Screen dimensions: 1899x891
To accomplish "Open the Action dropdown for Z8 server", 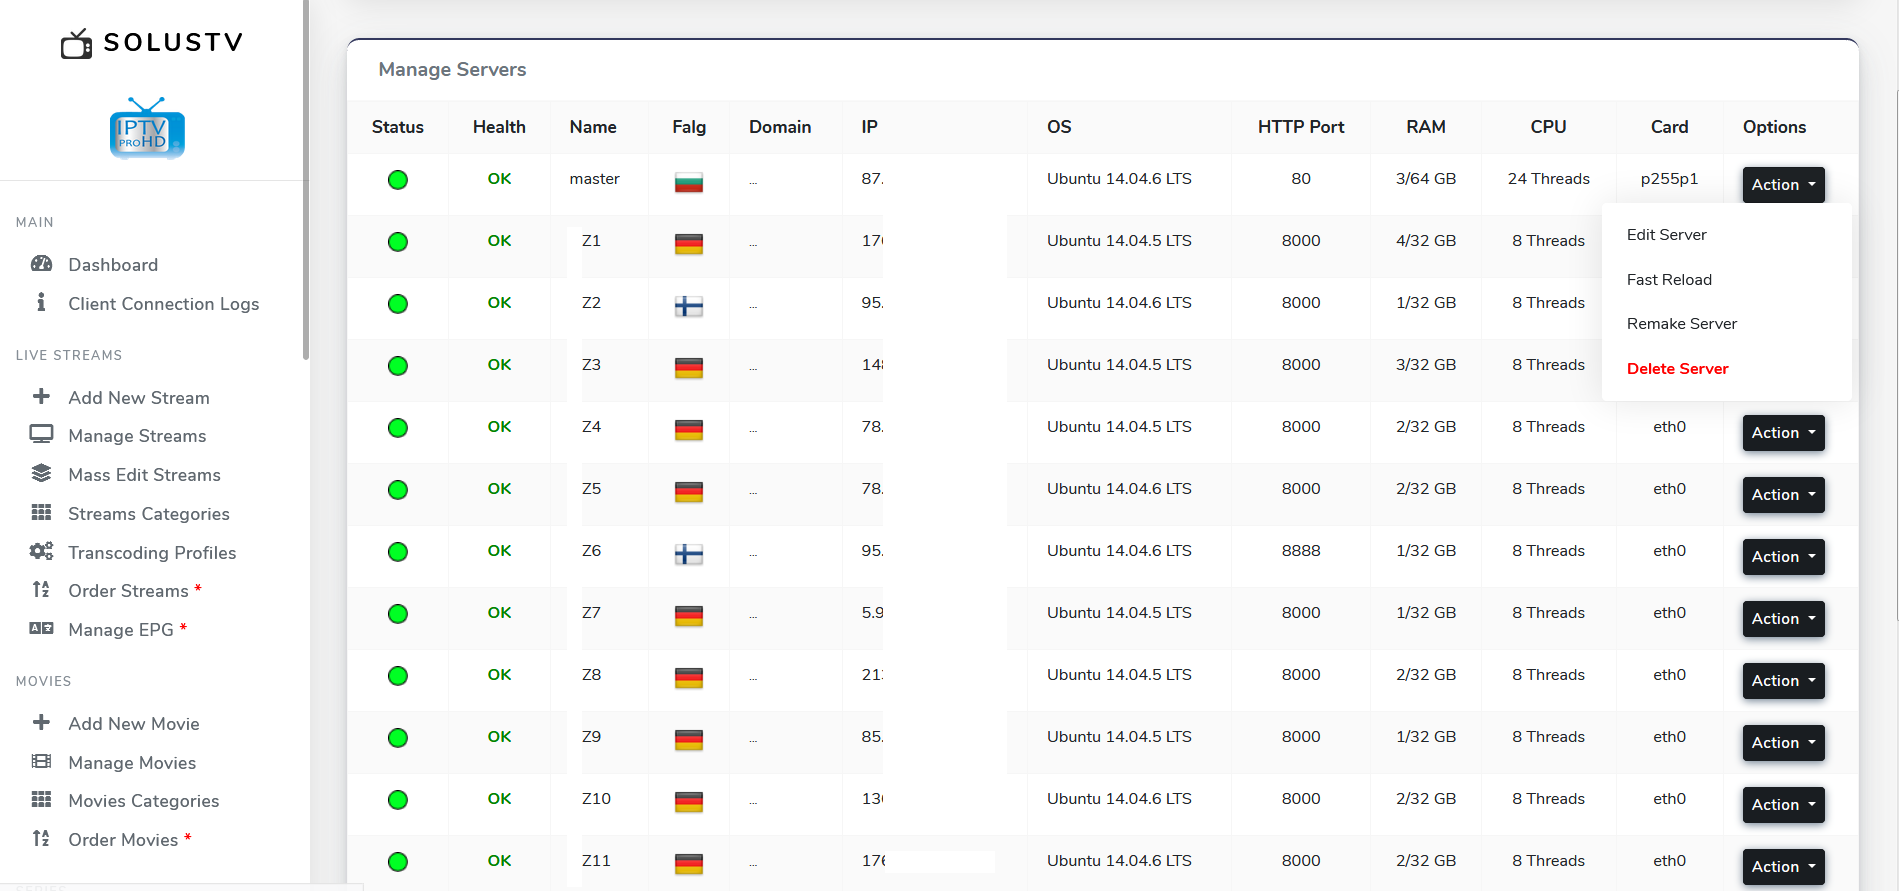I will 1783,681.
